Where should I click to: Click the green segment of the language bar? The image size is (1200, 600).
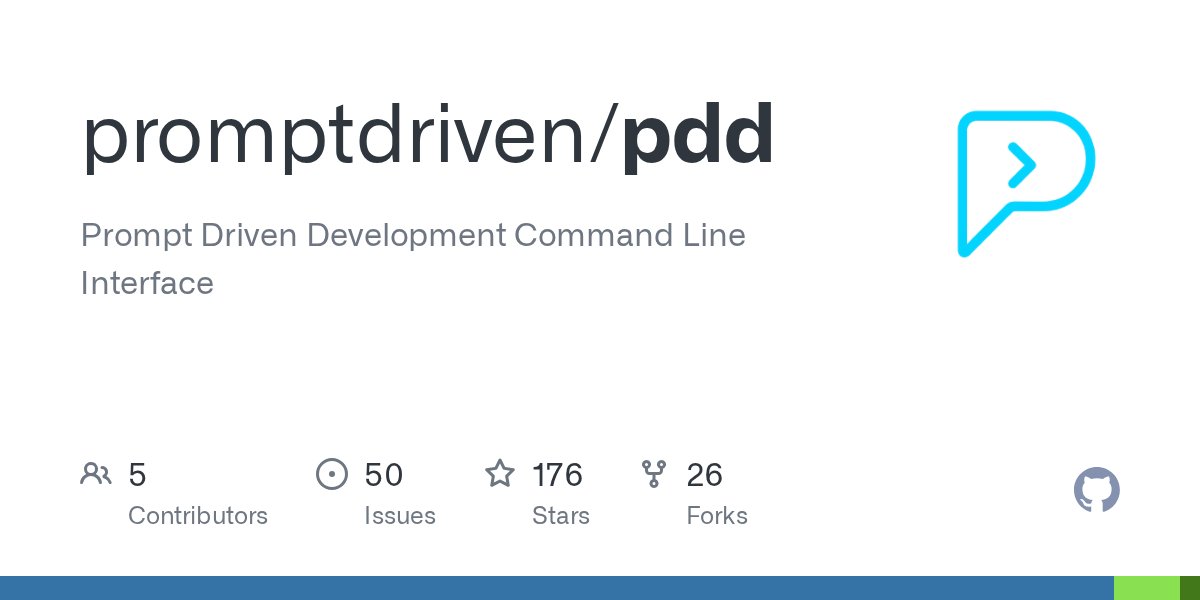click(x=1148, y=588)
